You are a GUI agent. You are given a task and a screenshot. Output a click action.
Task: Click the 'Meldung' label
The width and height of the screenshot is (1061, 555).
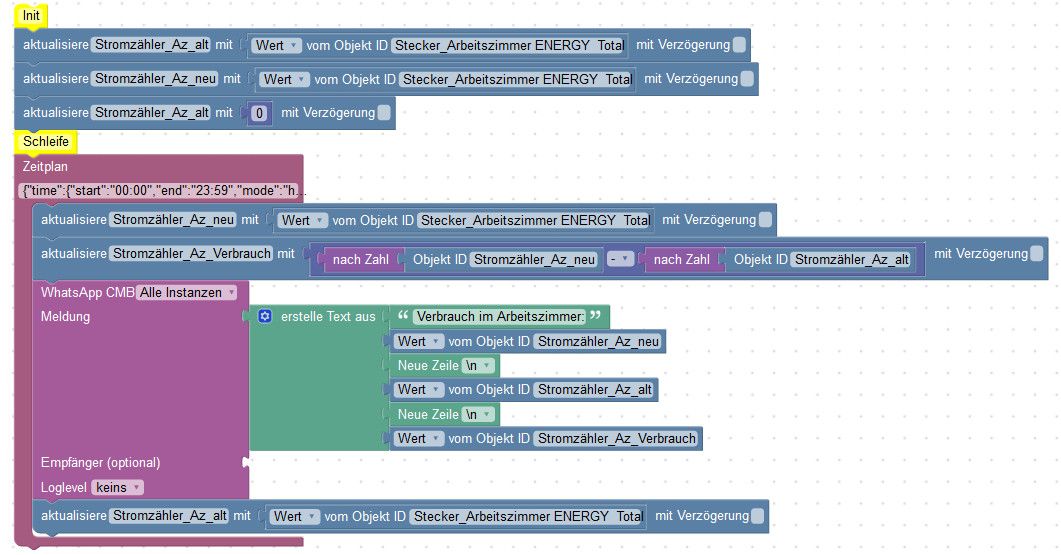65,316
